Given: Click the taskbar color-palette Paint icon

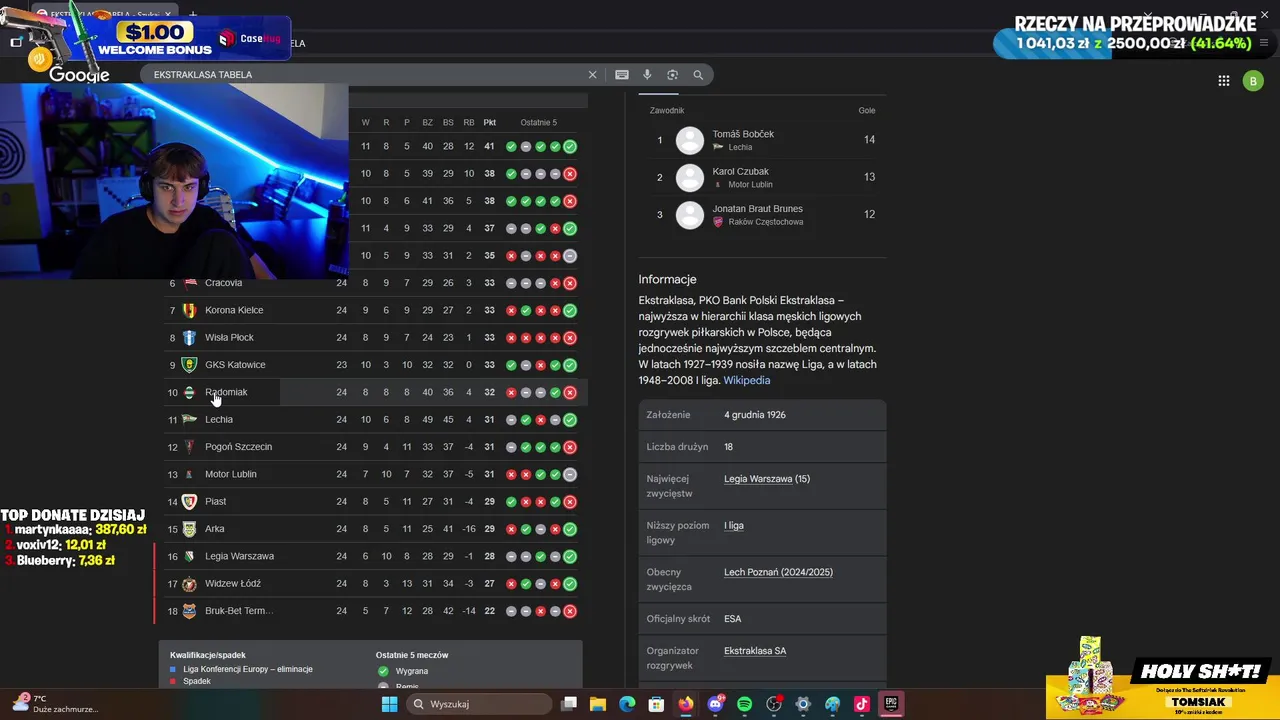Looking at the screenshot, I should click(832, 704).
